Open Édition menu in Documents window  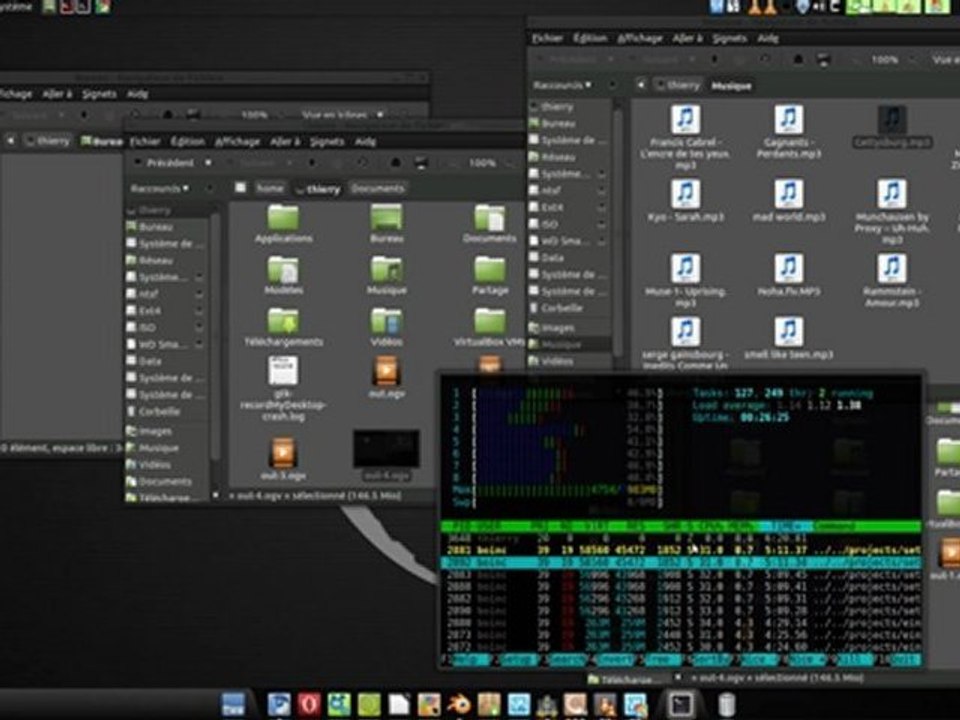[x=187, y=142]
